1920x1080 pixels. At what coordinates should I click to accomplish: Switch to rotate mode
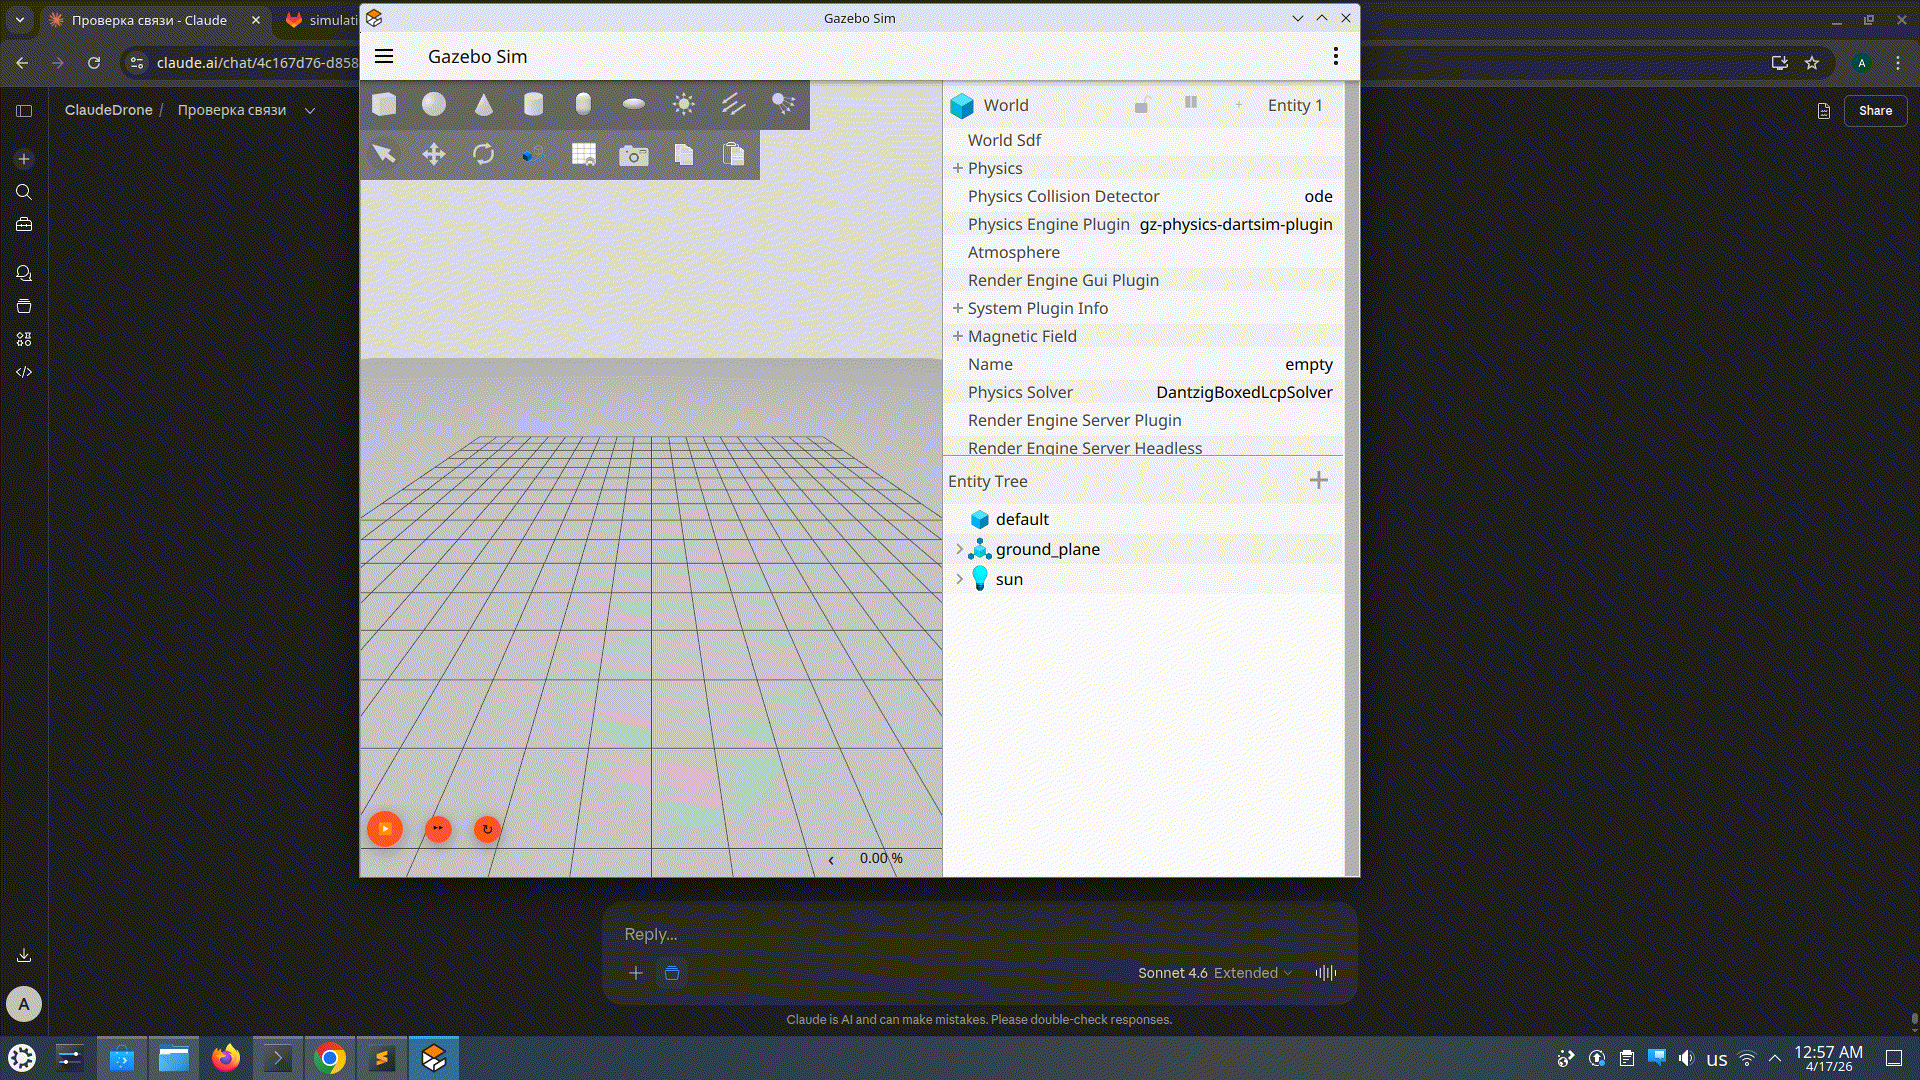[x=484, y=154]
